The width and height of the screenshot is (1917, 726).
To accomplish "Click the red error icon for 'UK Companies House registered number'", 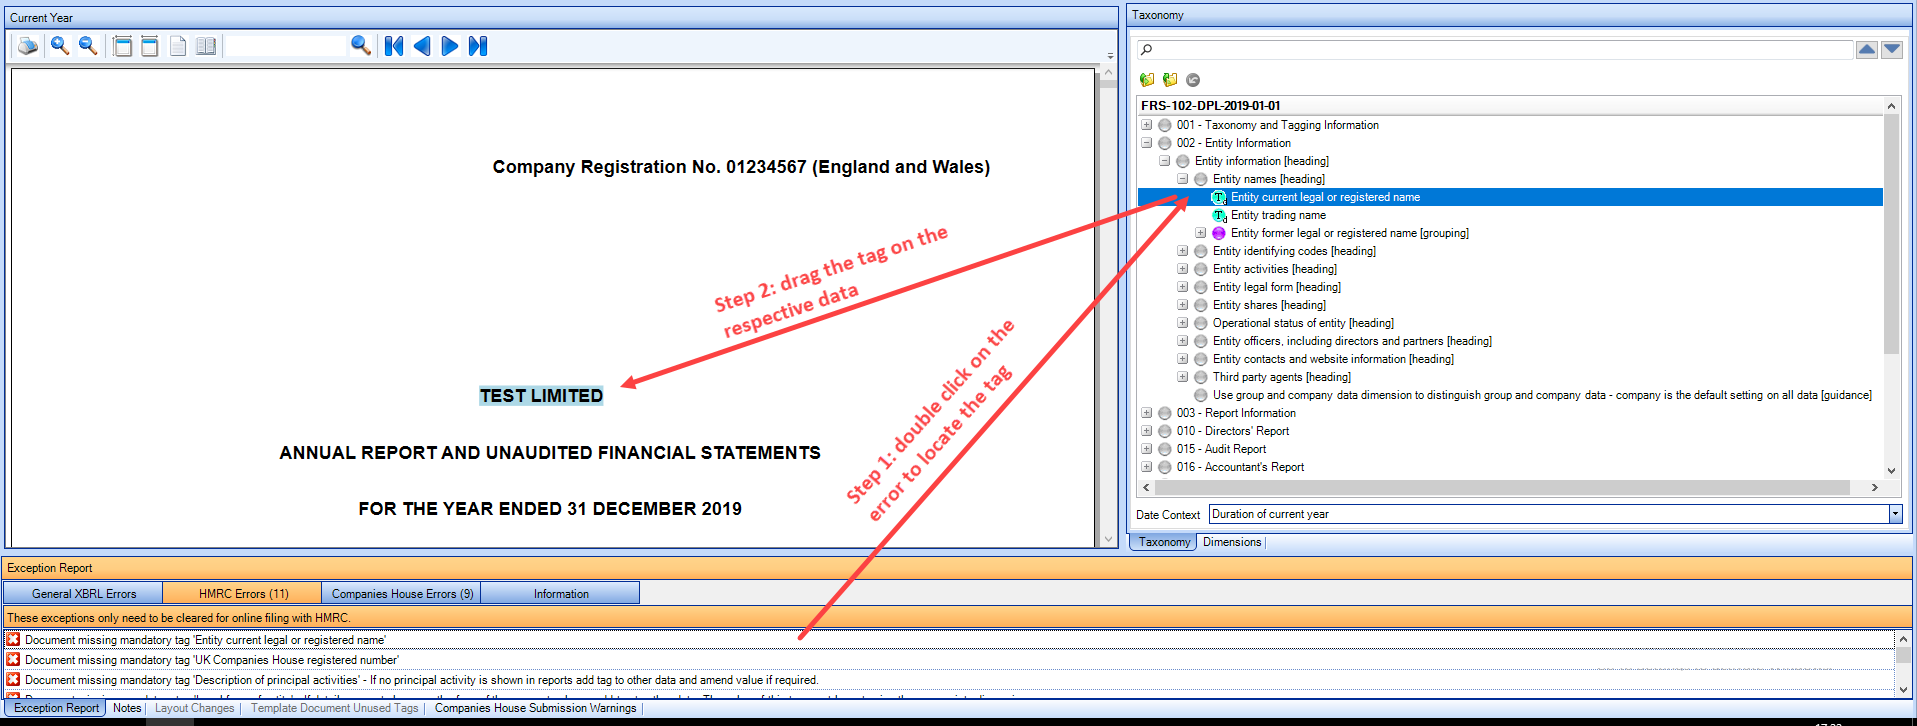I will coord(13,659).
